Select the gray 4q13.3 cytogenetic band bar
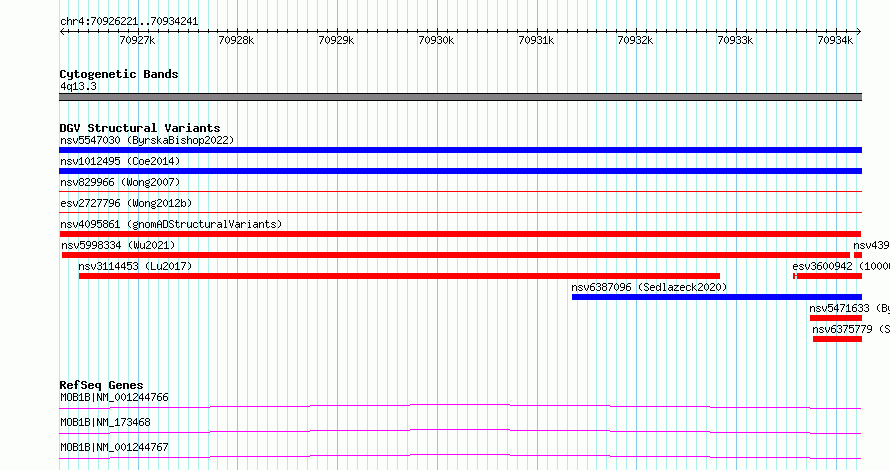Screen dimensions: 890x470 460,97
